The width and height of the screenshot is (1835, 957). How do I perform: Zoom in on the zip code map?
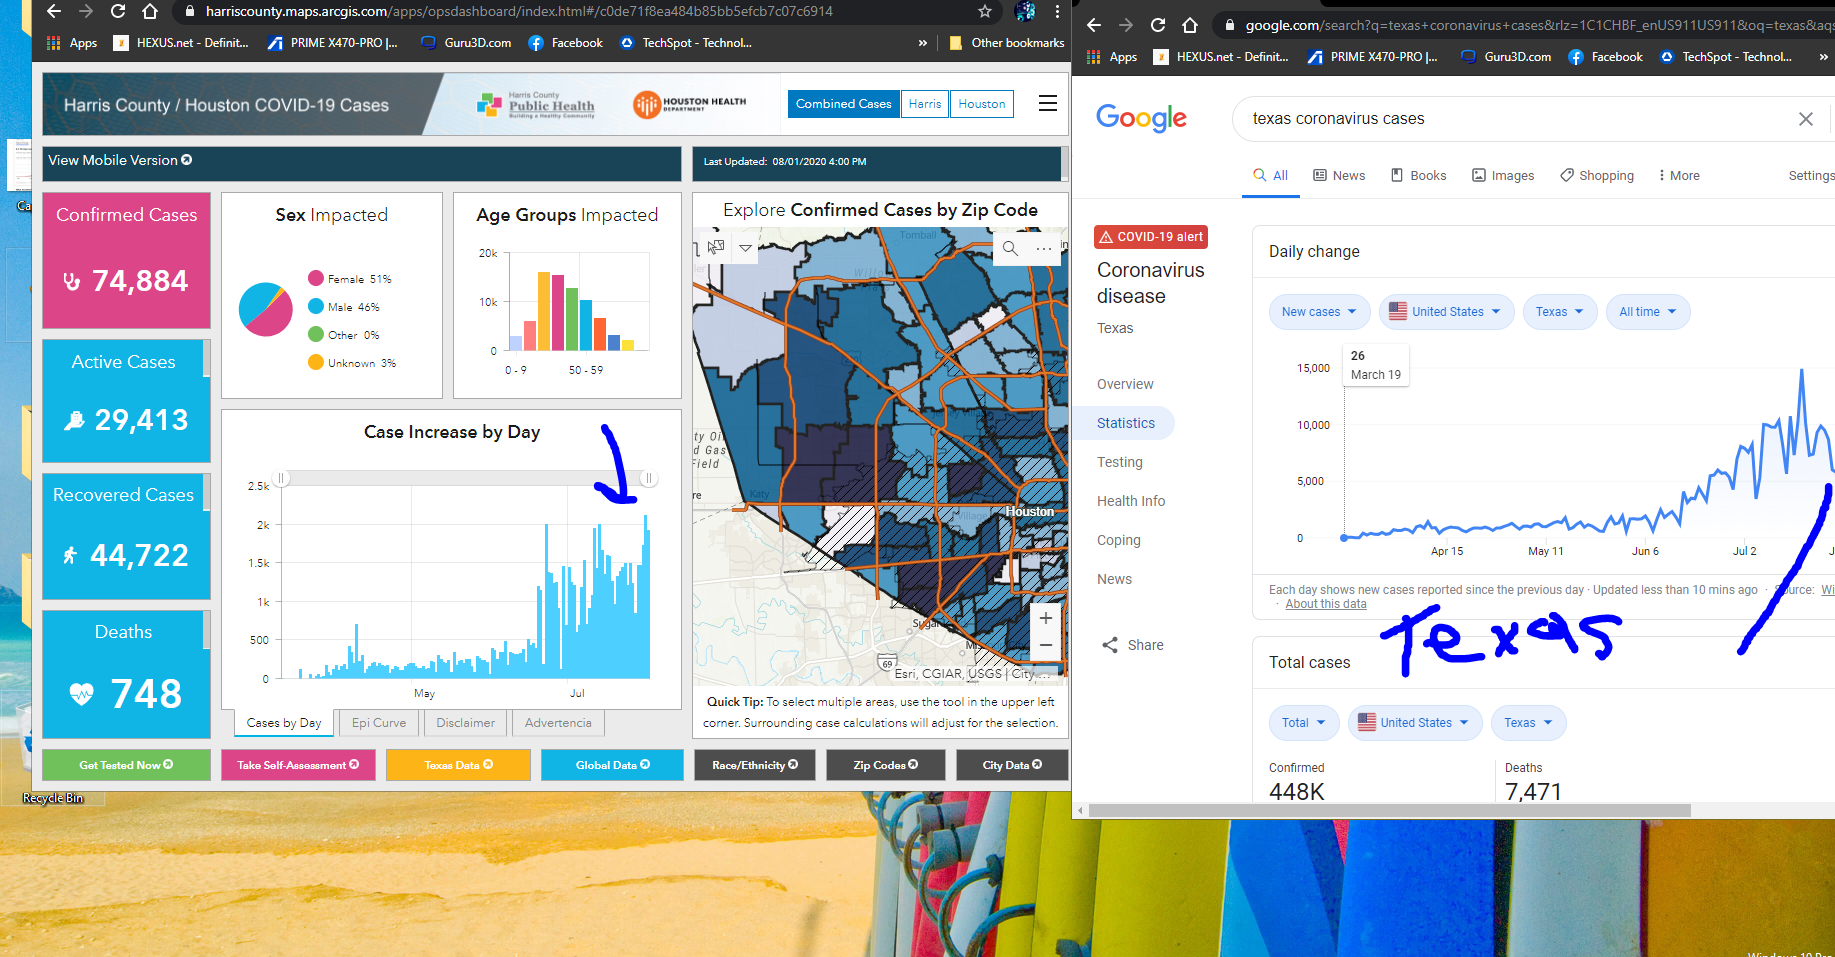1045,618
